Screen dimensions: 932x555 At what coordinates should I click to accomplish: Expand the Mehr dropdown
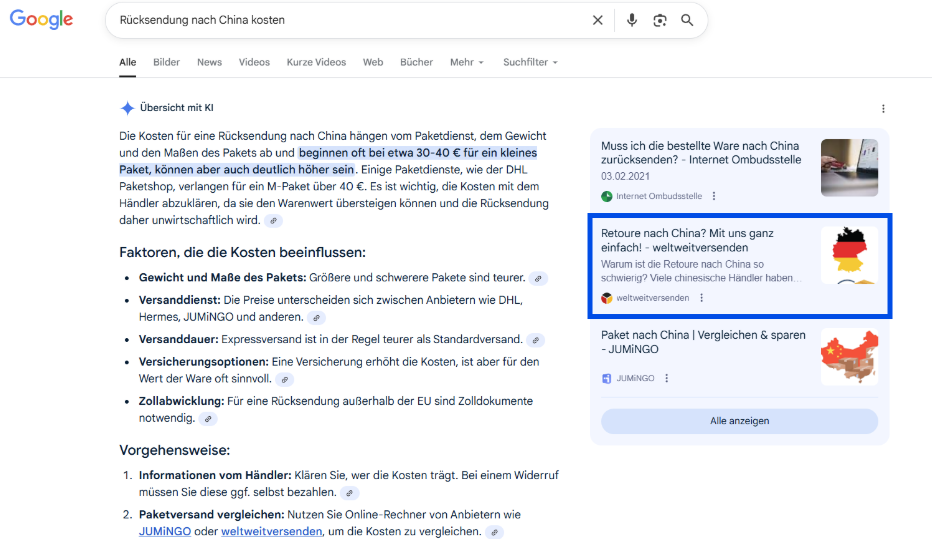point(467,62)
